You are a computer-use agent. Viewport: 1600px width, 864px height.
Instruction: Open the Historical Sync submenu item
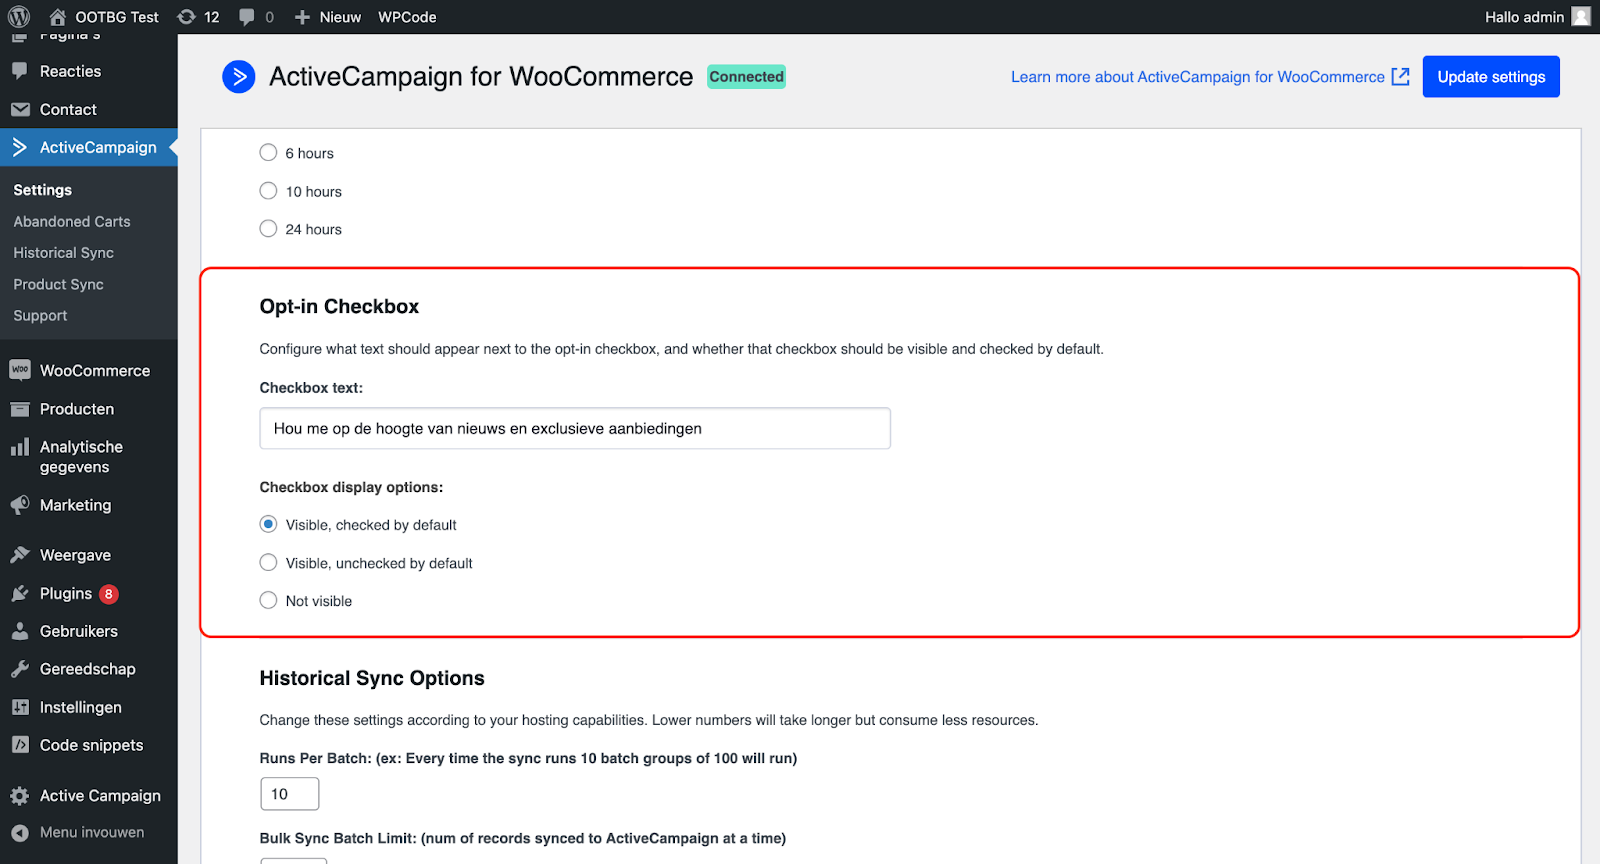(x=64, y=253)
